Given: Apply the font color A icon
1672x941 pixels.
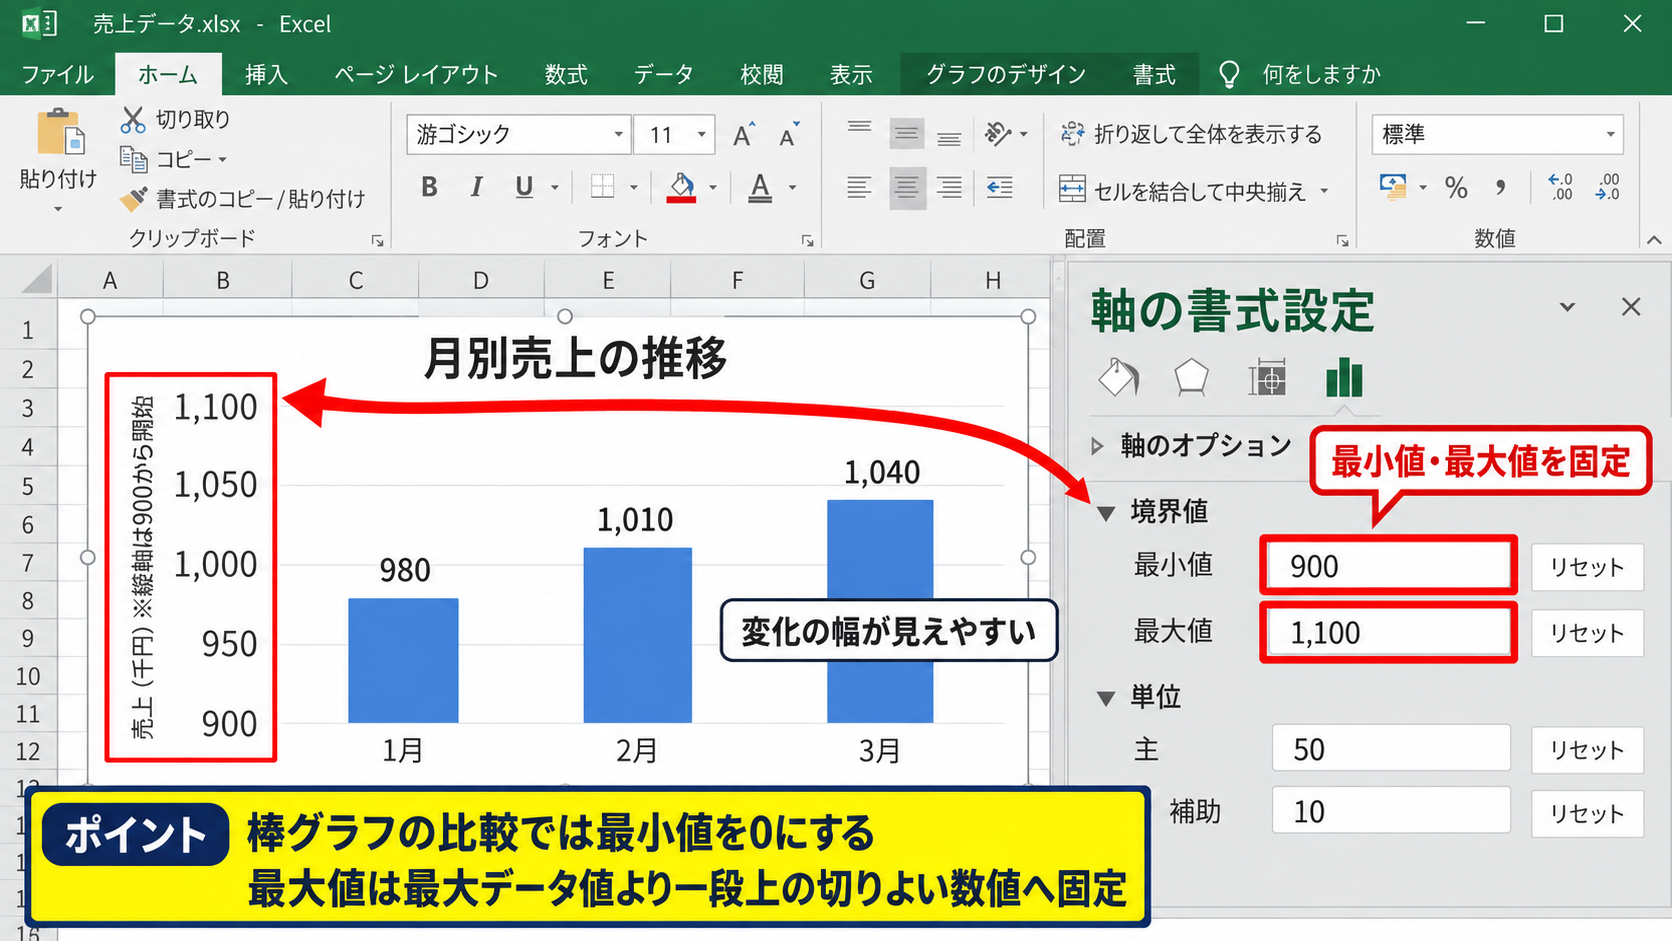Looking at the screenshot, I should [x=760, y=187].
